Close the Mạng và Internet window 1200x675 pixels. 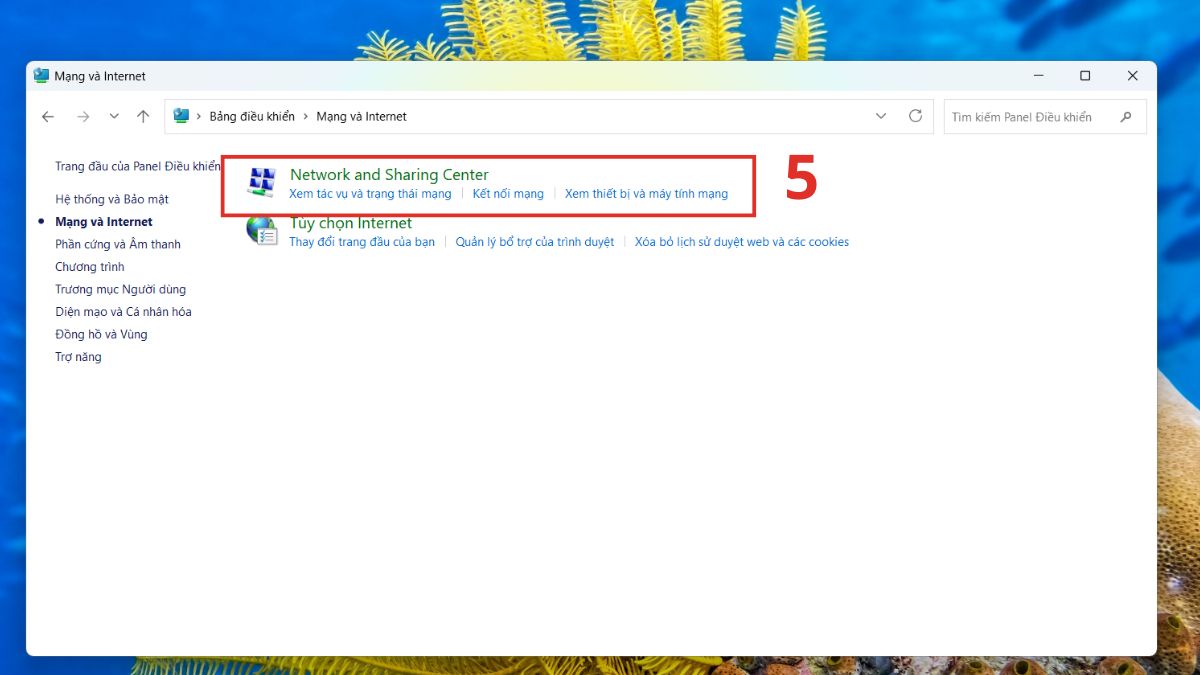(x=1133, y=76)
